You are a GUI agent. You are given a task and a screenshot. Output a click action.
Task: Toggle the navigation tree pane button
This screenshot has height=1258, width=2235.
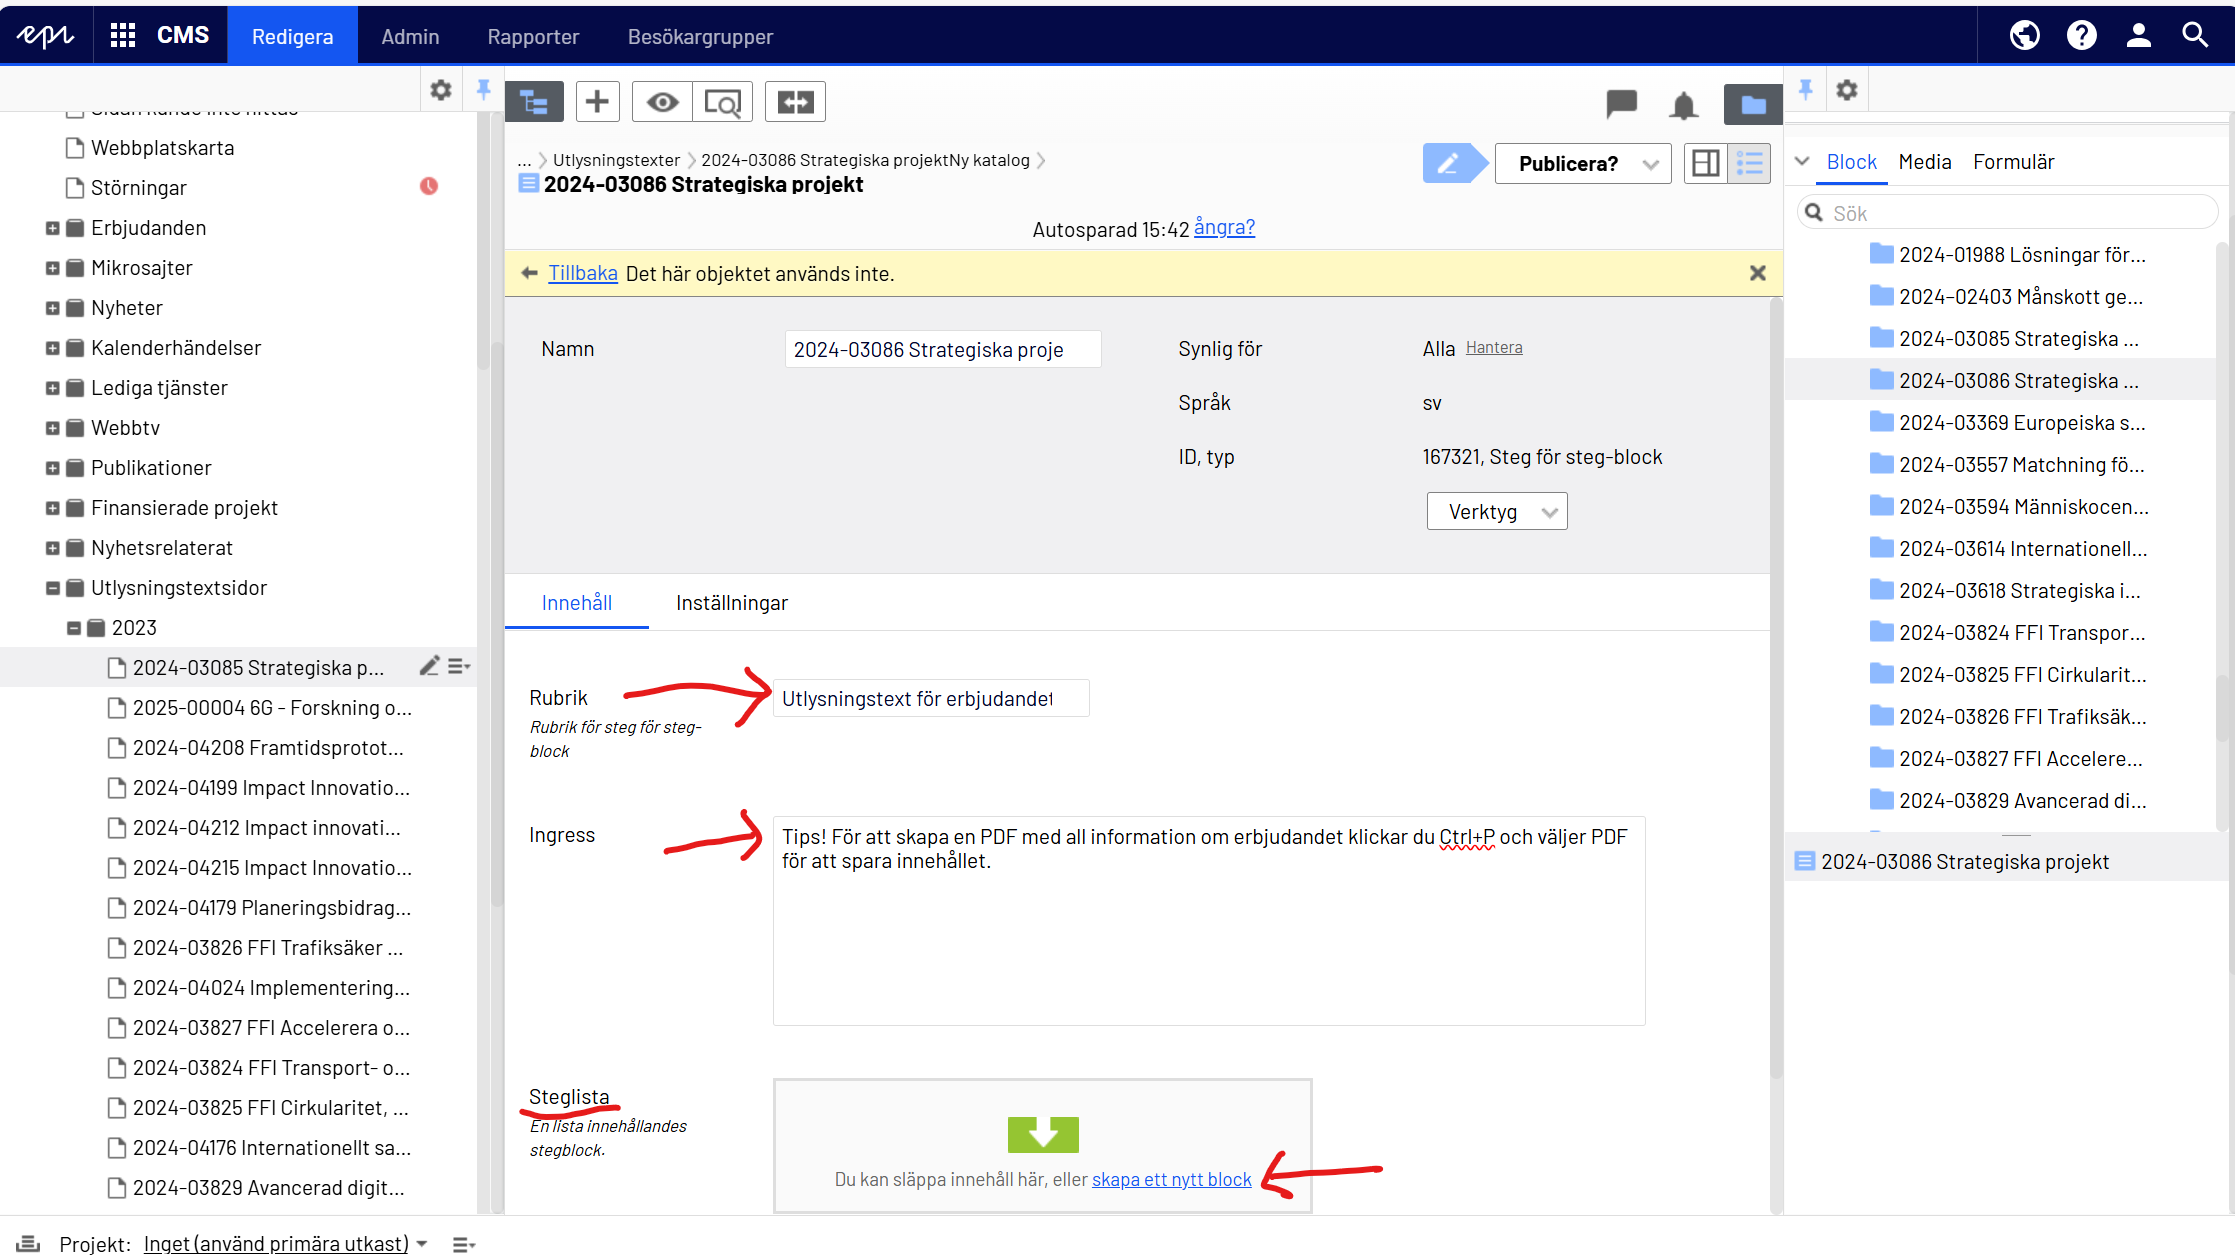pos(534,102)
